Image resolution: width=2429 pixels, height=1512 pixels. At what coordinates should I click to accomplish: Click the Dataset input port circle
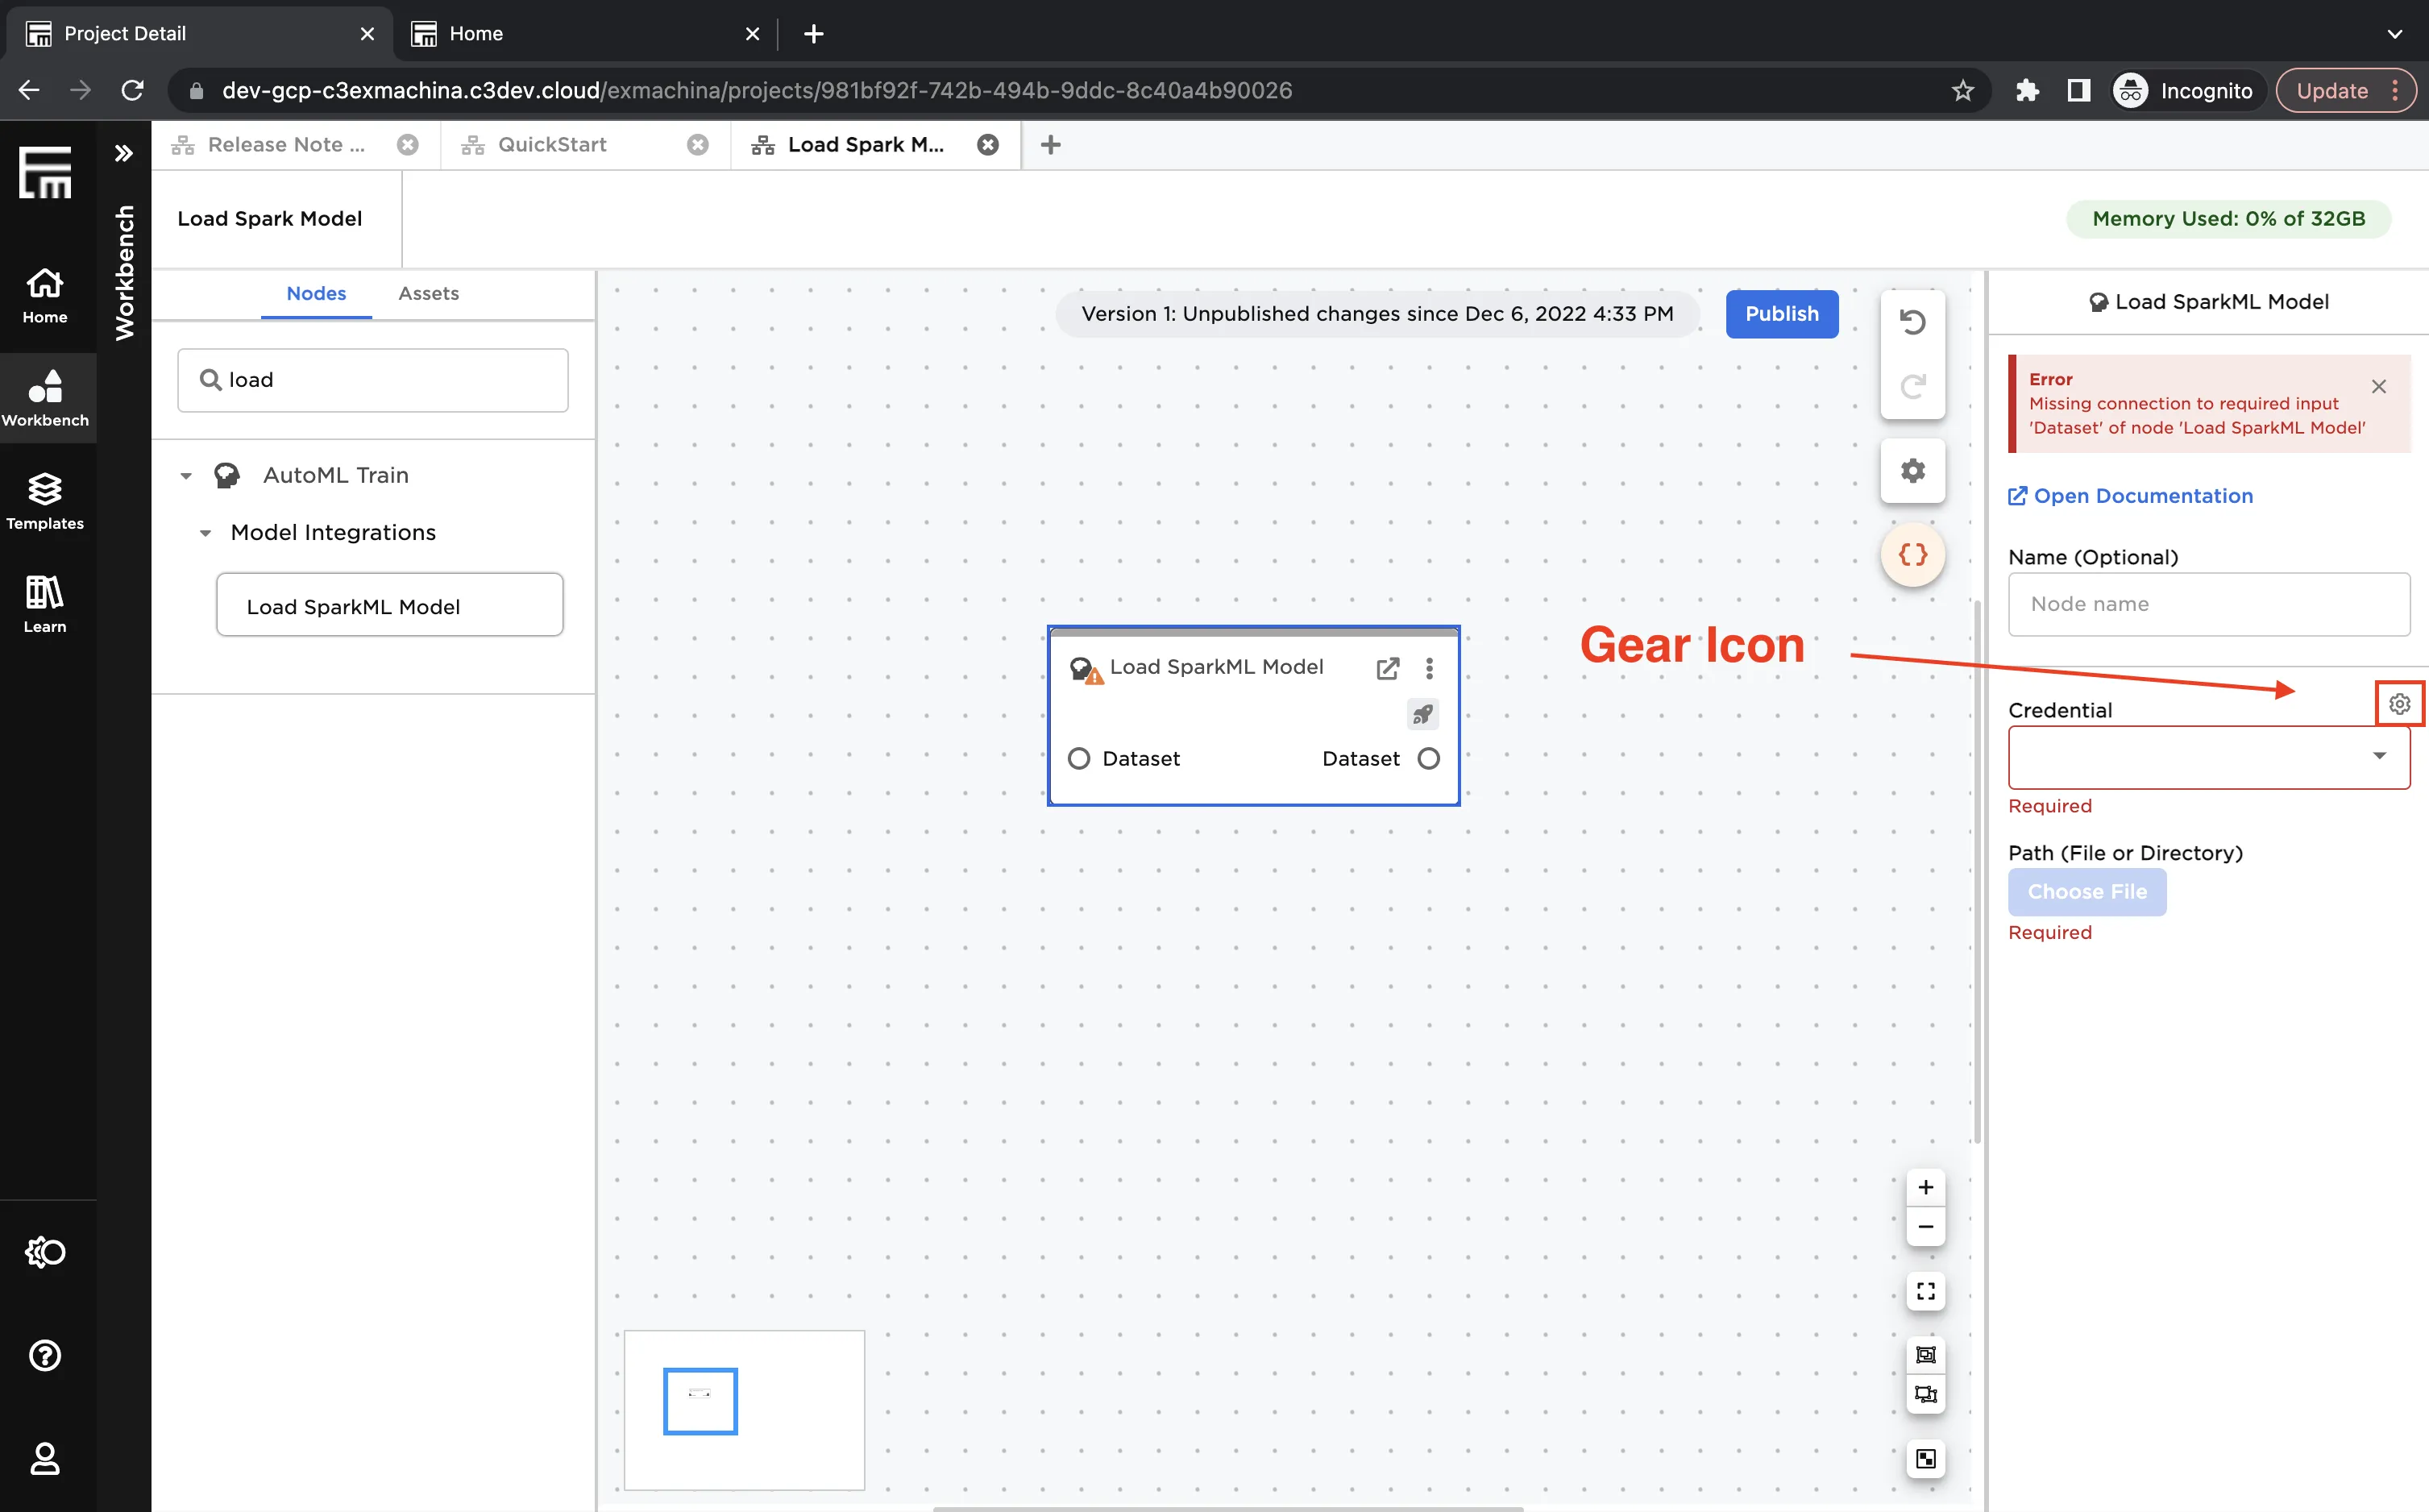coord(1079,759)
